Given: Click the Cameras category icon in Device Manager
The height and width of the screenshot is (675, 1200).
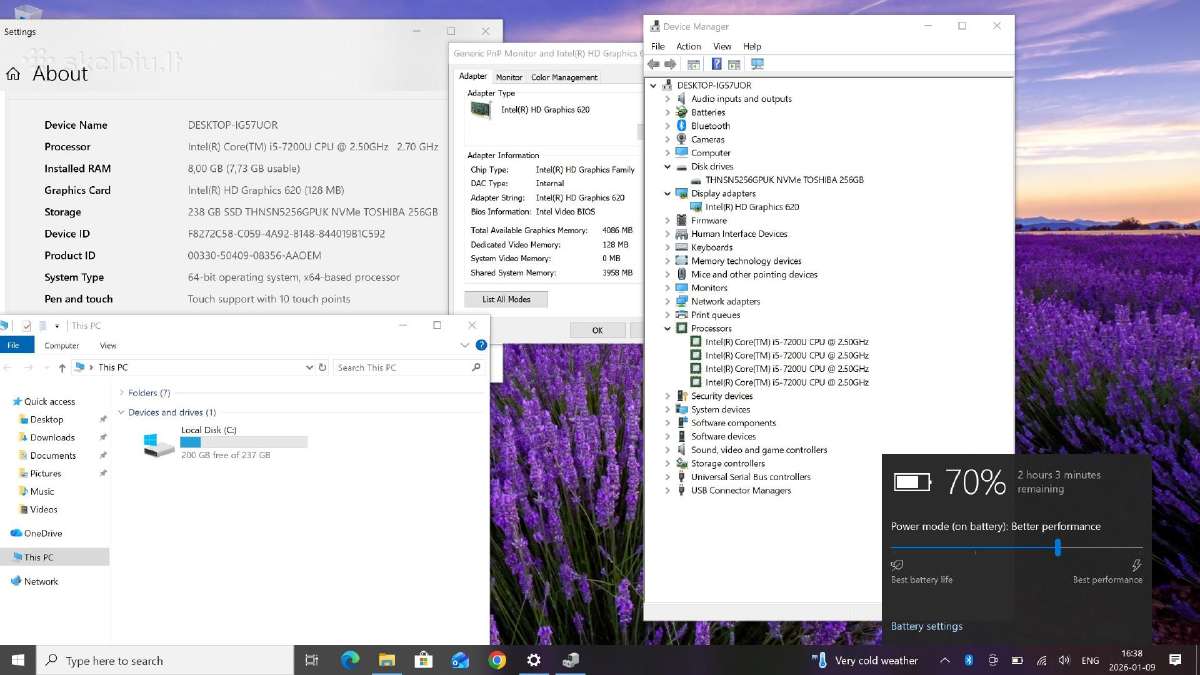Looking at the screenshot, I should point(682,139).
